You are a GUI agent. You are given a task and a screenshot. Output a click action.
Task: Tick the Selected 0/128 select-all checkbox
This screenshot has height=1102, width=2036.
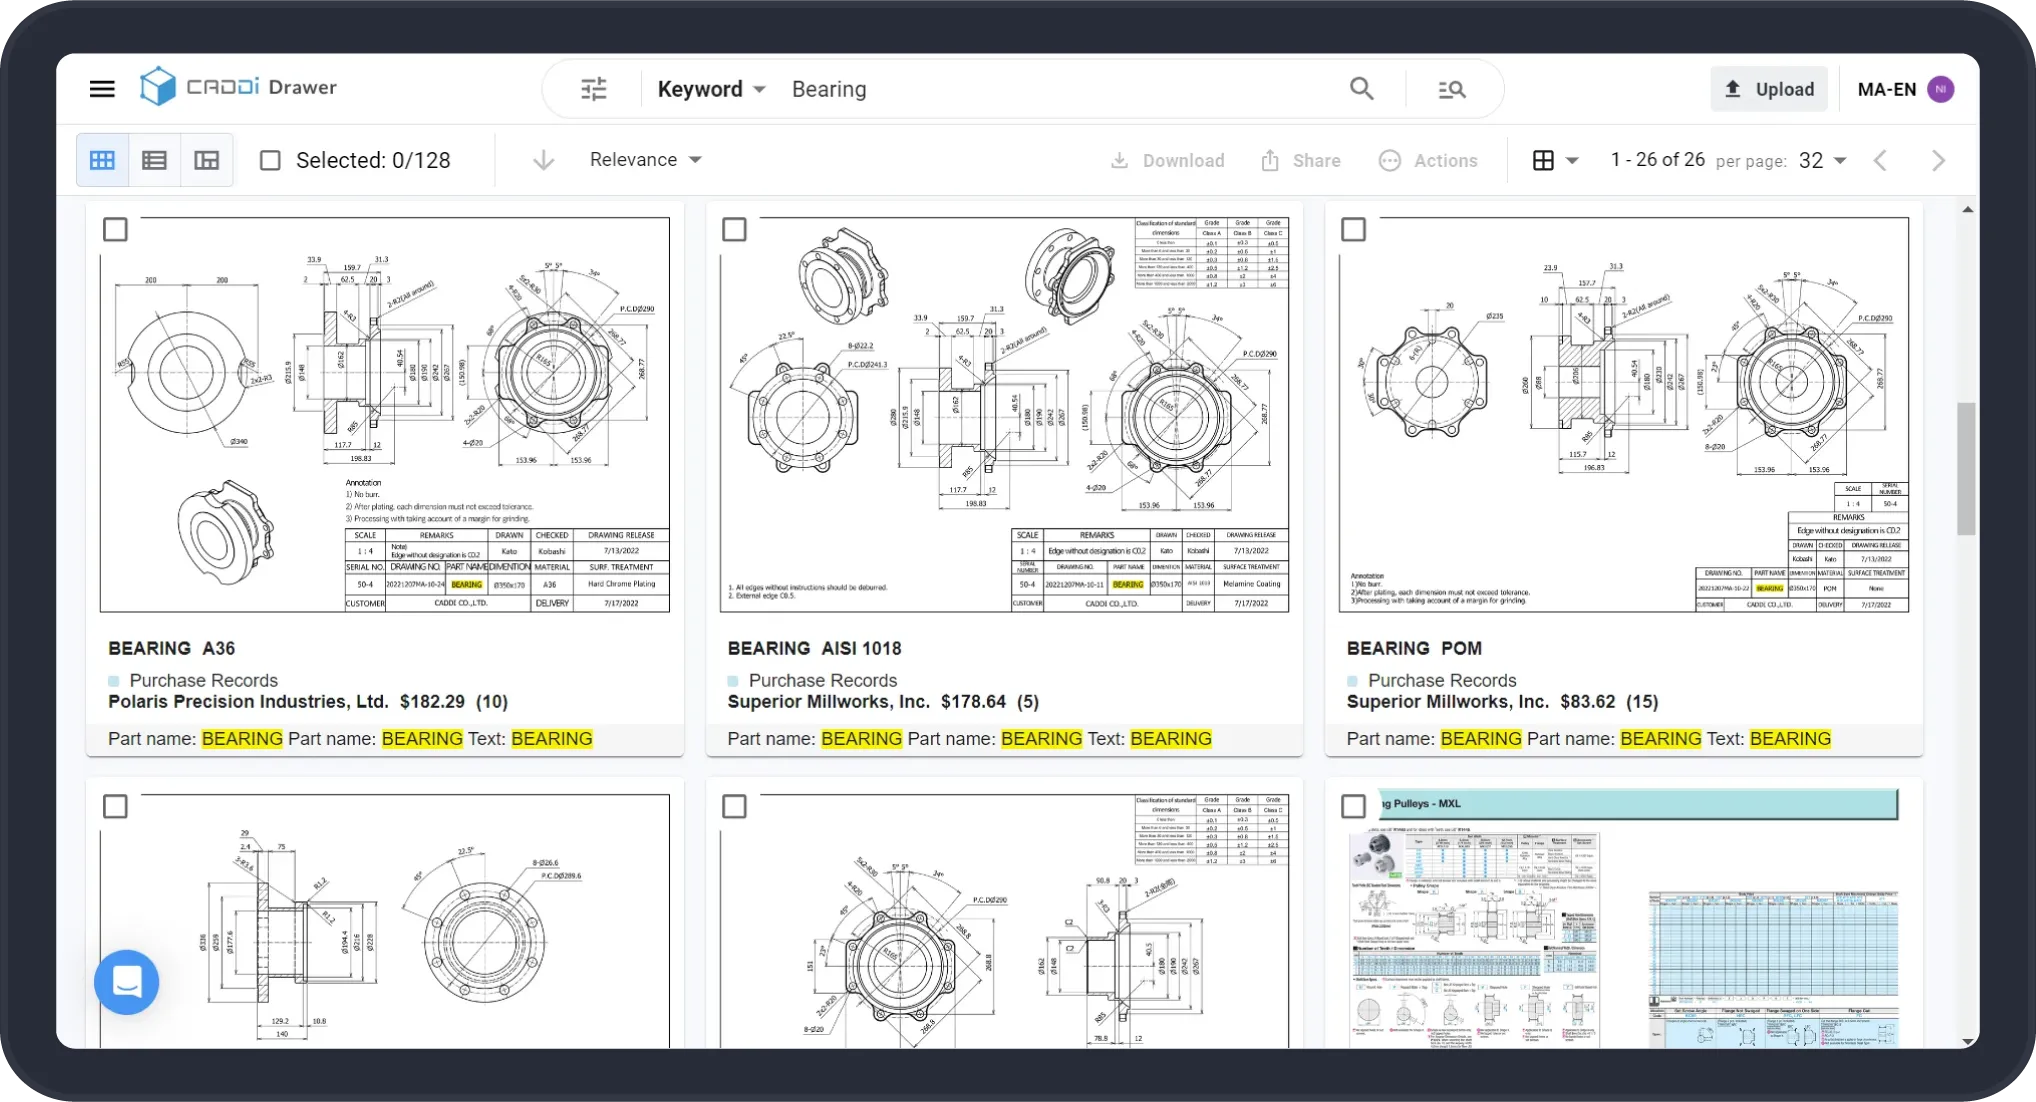270,160
